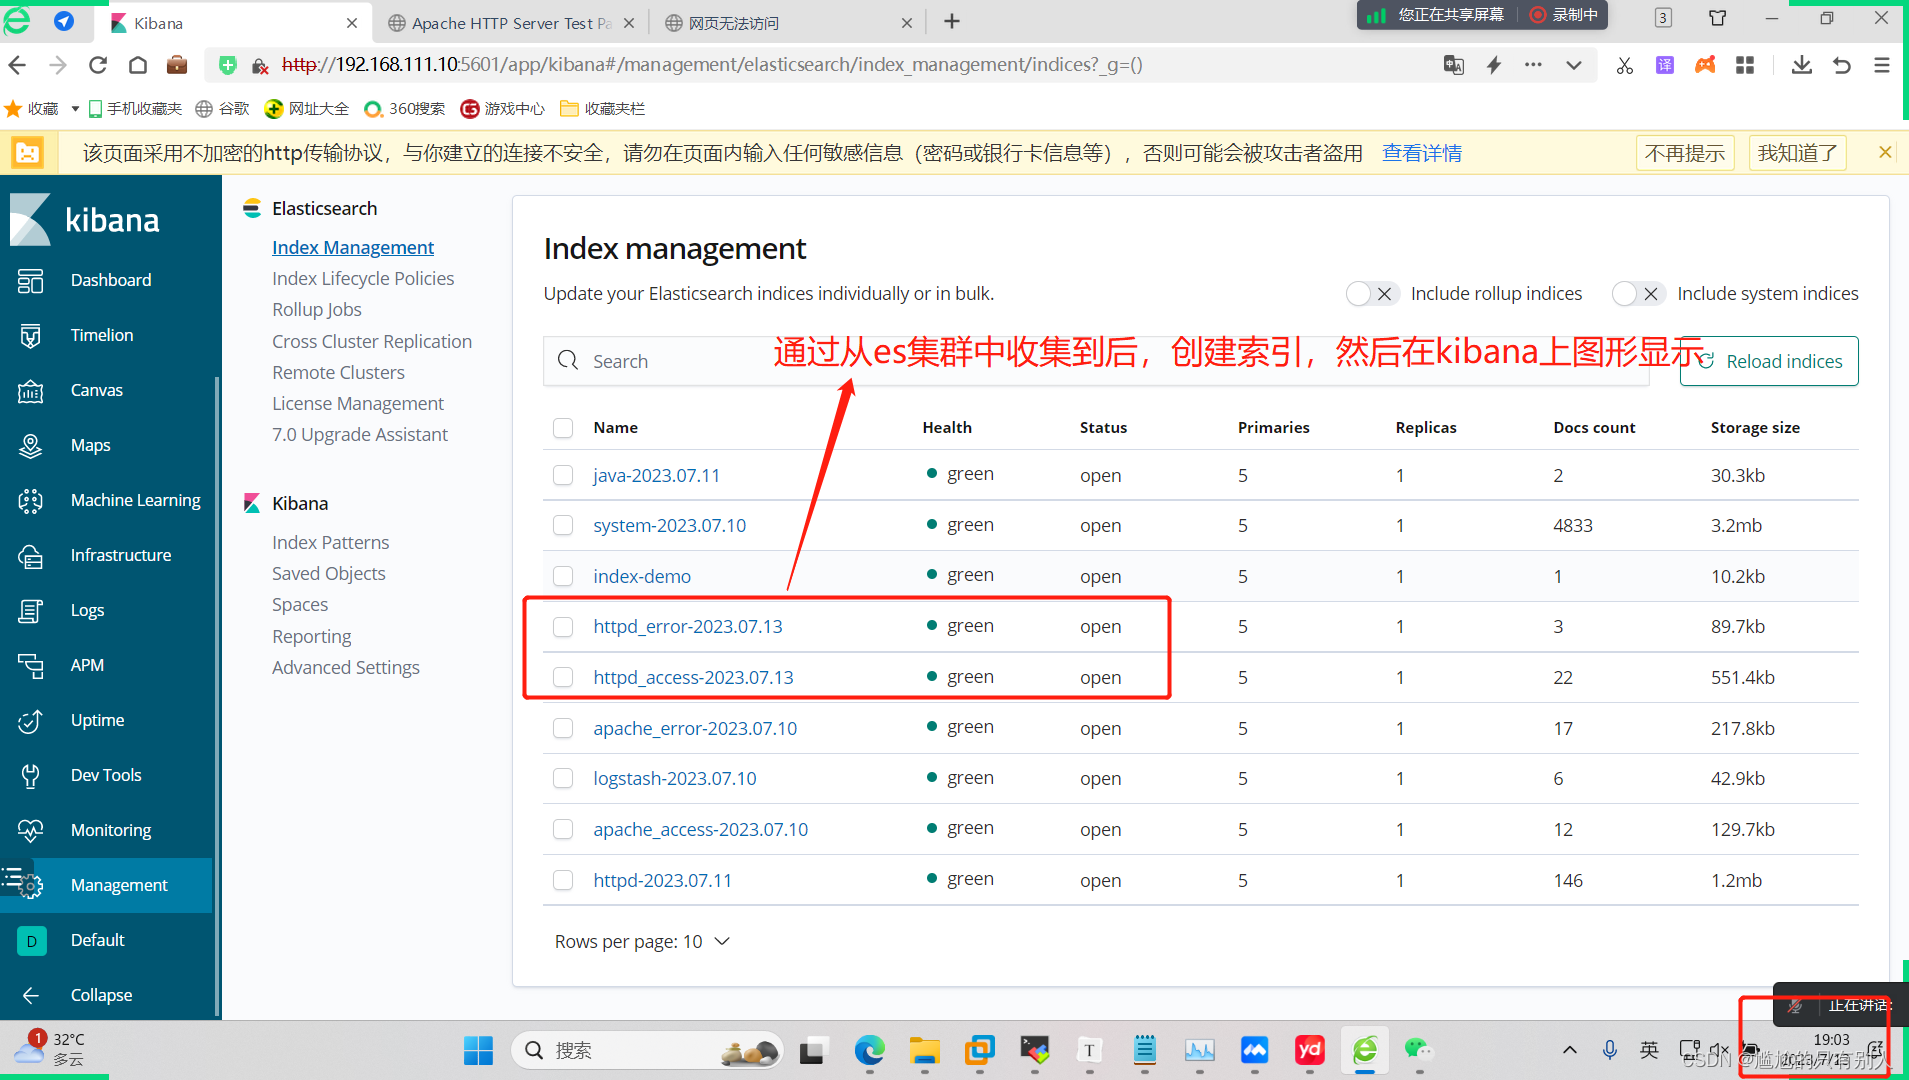
Task: Click the Windows taskbar search box
Action: point(647,1050)
